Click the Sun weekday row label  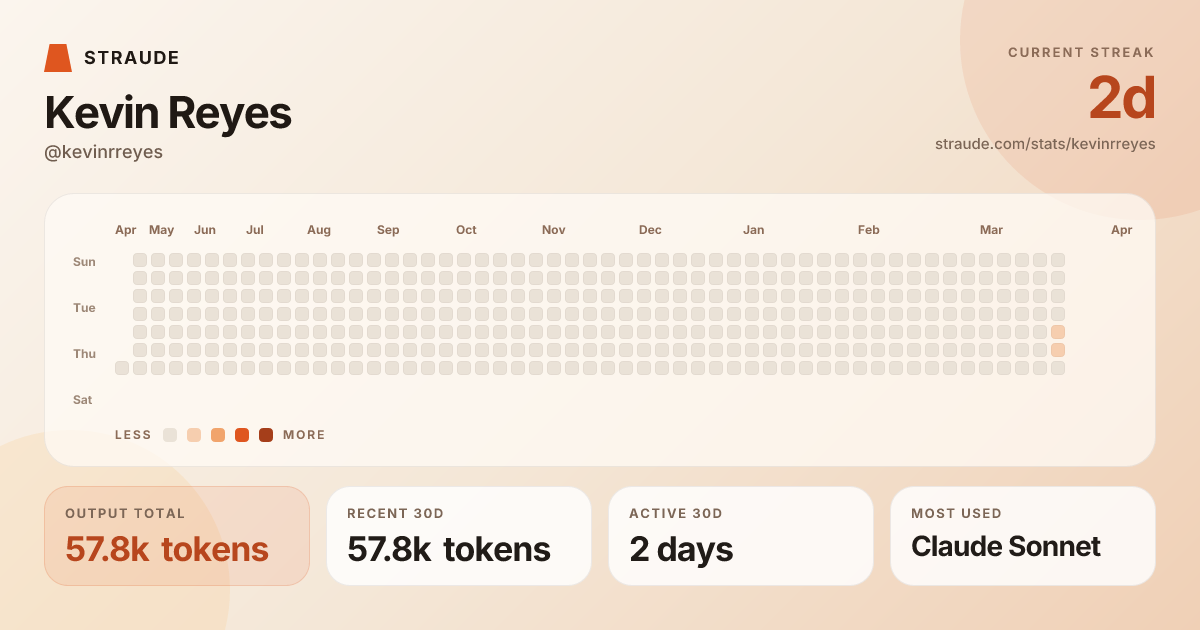(84, 262)
